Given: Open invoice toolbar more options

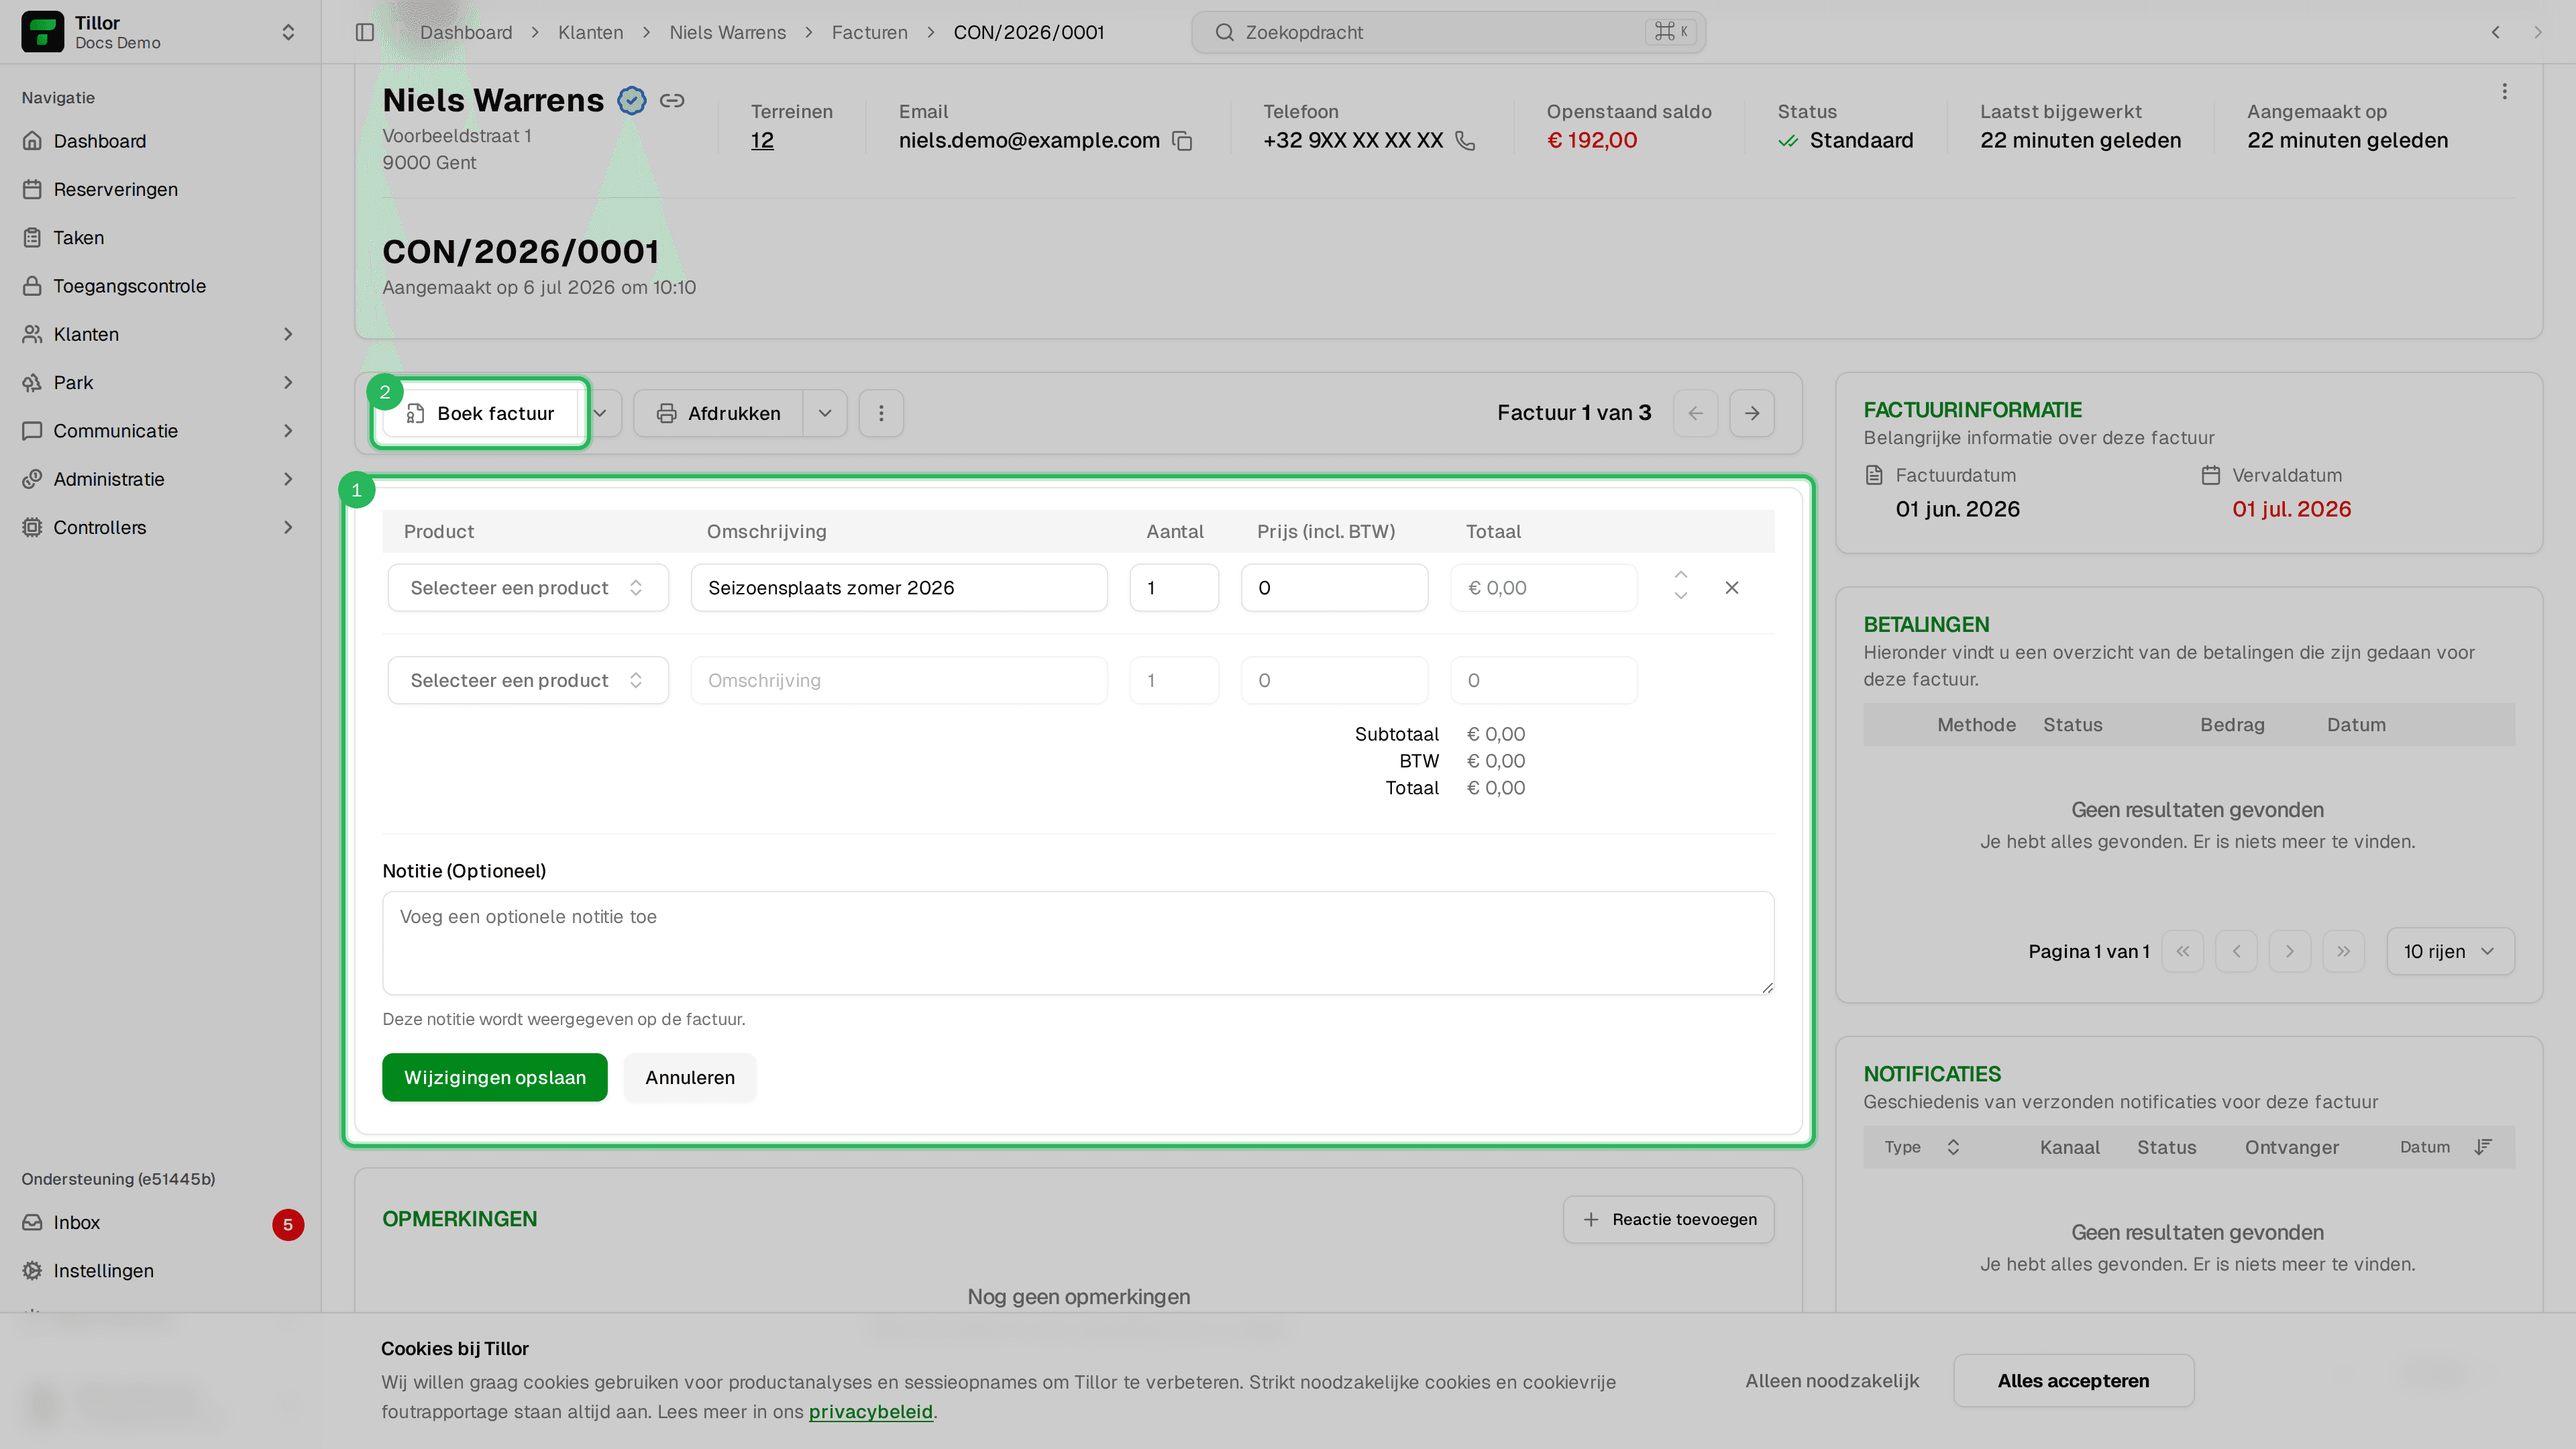Looking at the screenshot, I should 881,413.
